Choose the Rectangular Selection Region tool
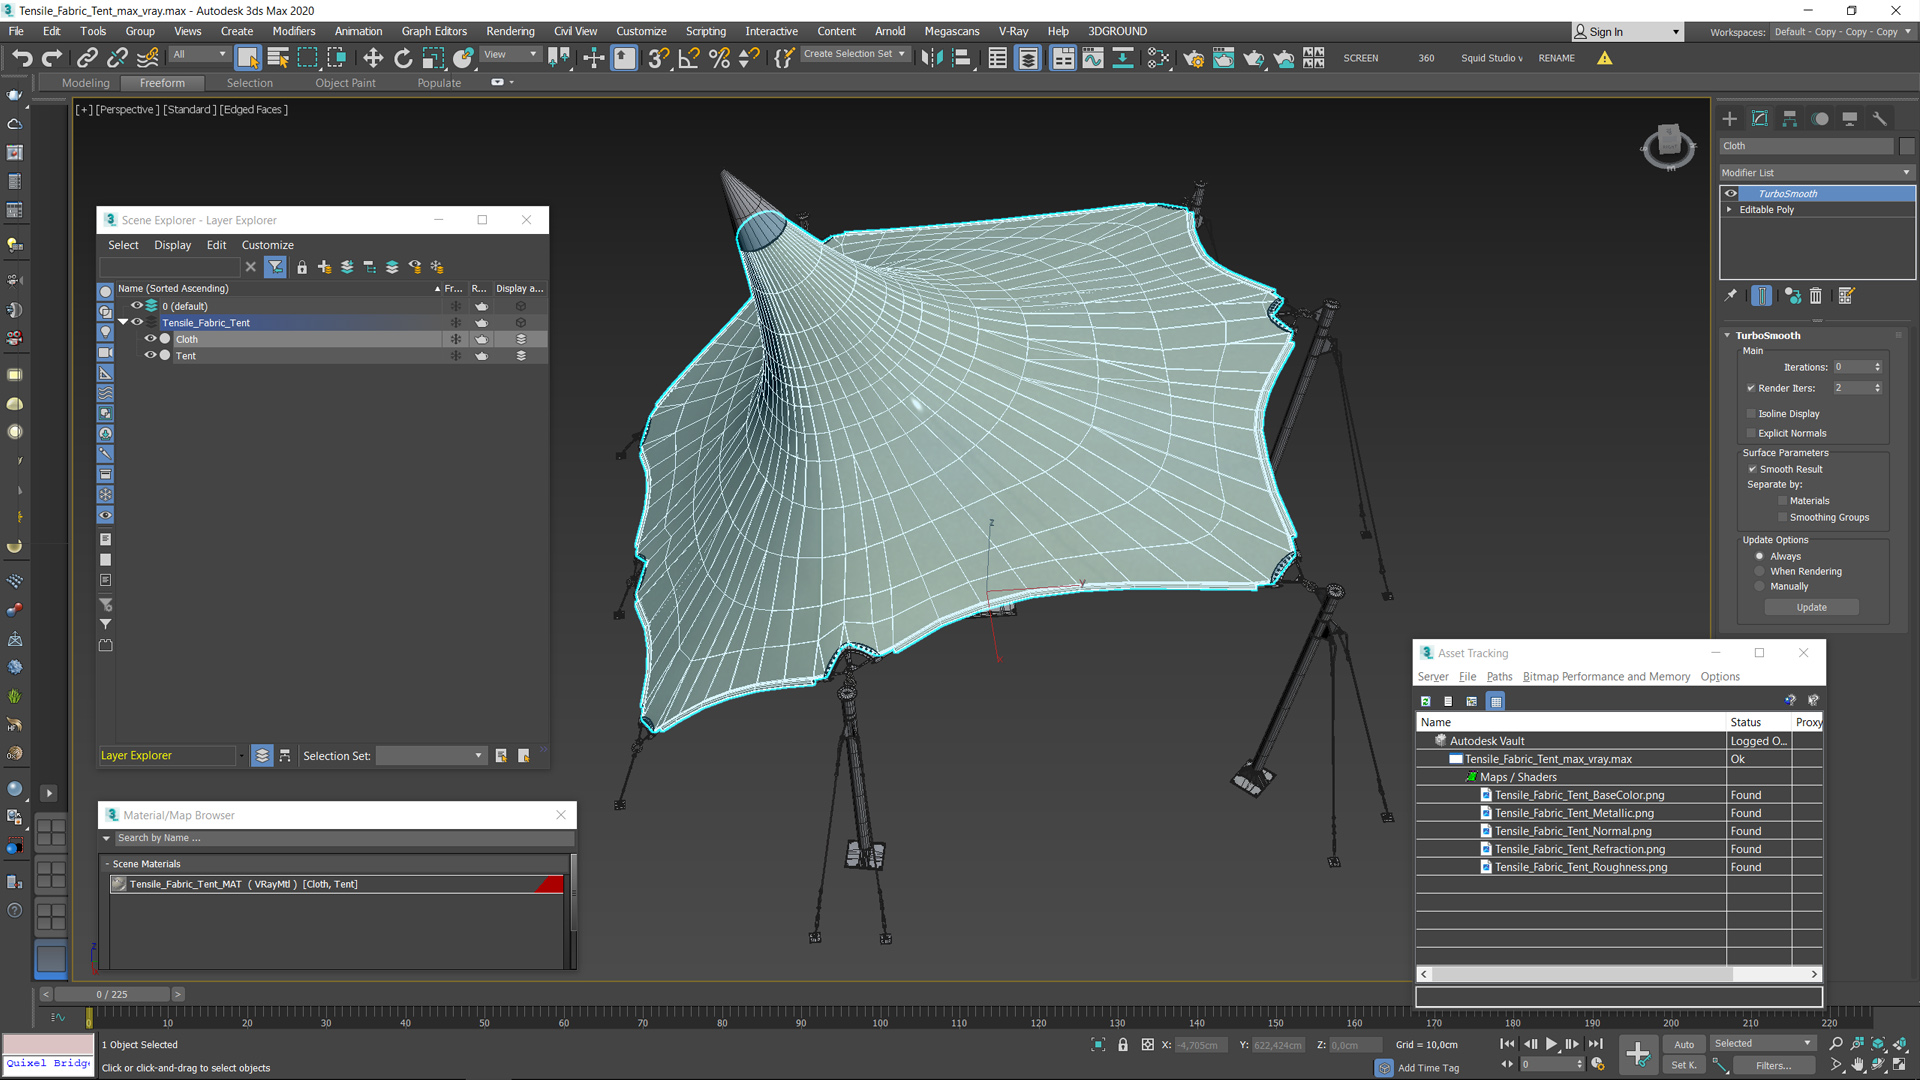The height and width of the screenshot is (1080, 1920). [x=308, y=58]
